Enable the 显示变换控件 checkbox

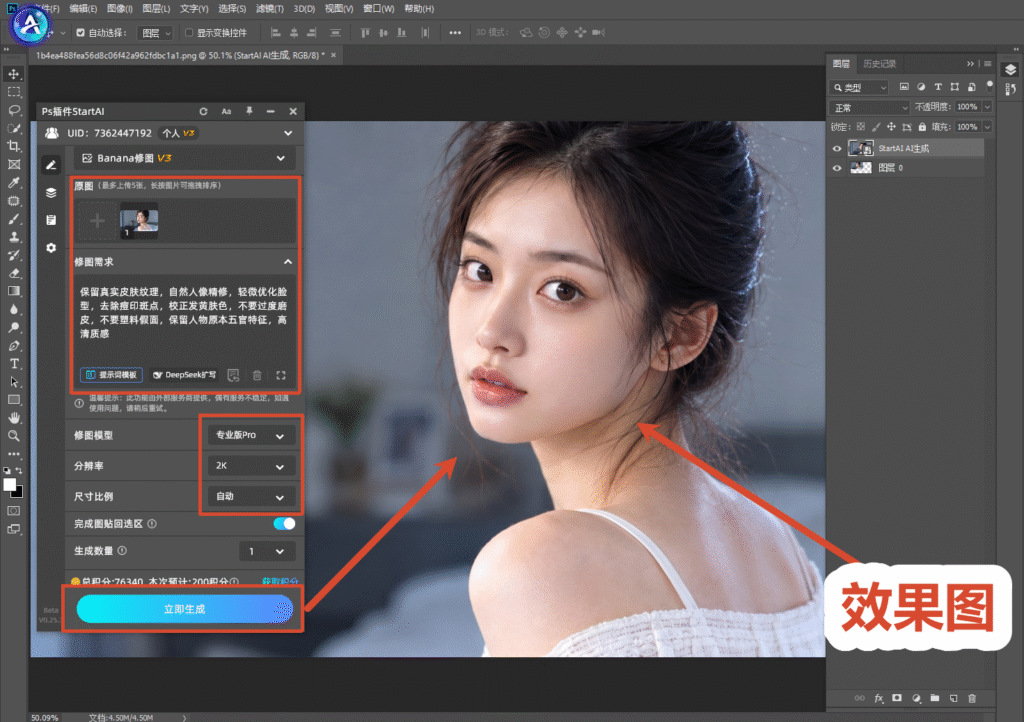189,33
